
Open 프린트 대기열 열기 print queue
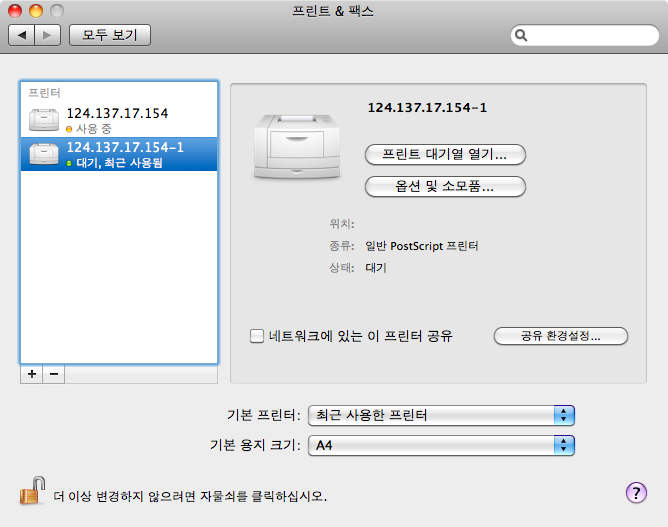445,154
